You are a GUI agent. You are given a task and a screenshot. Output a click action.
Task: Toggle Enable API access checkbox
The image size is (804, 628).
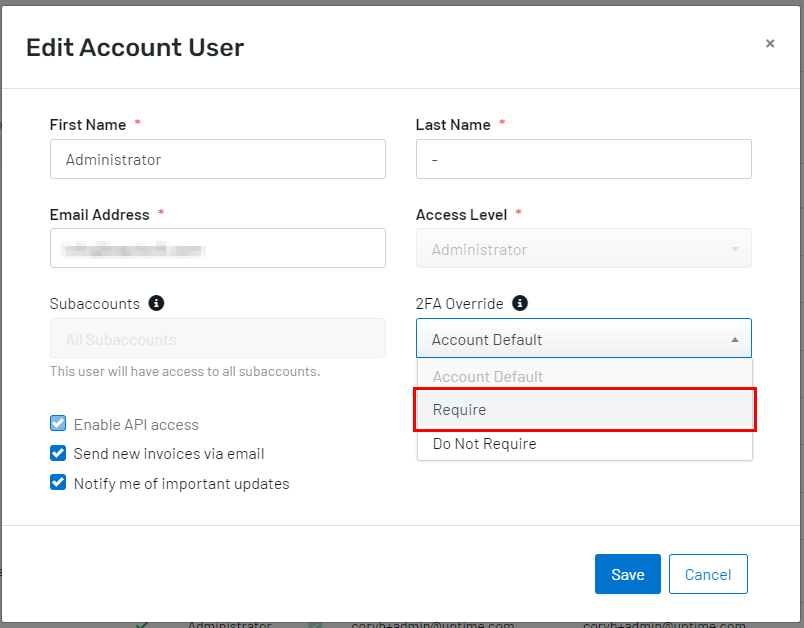58,424
